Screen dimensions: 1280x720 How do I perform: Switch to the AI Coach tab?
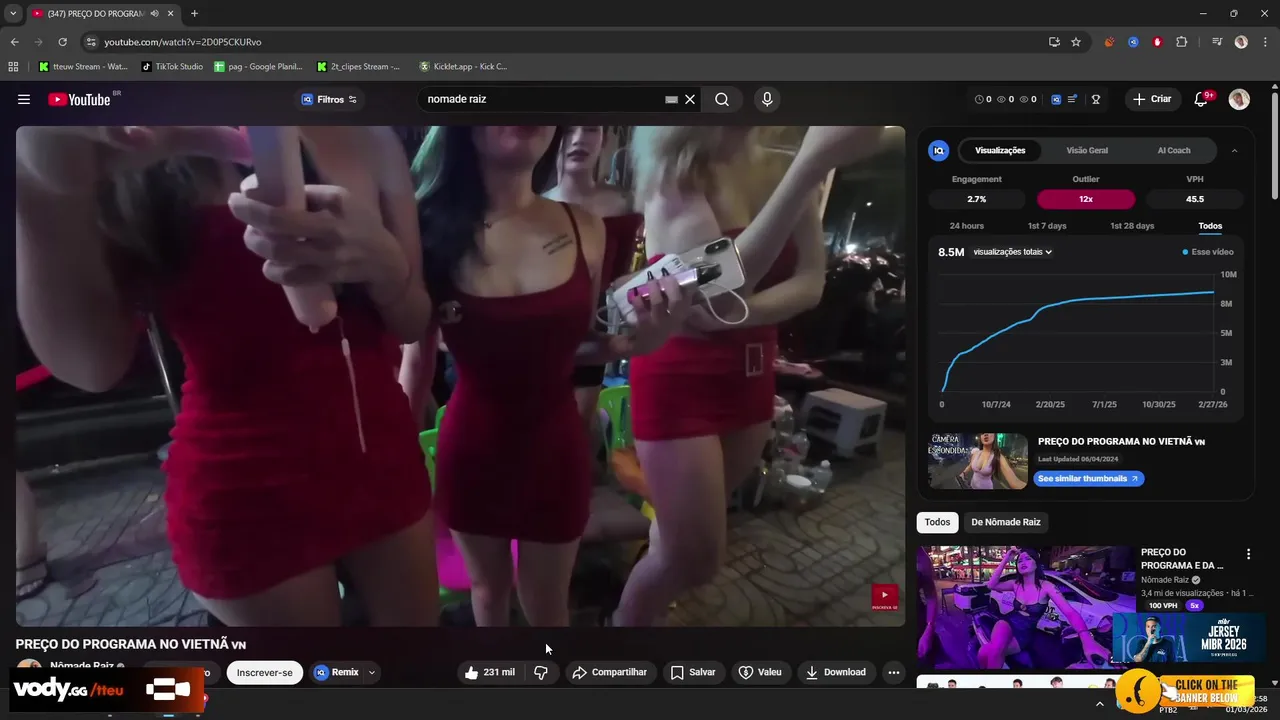1174,150
